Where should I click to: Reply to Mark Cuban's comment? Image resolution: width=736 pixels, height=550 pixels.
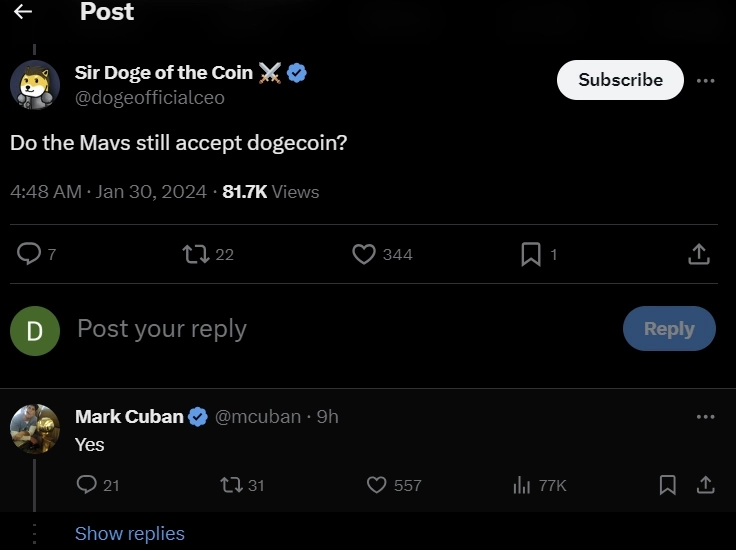[x=87, y=485]
